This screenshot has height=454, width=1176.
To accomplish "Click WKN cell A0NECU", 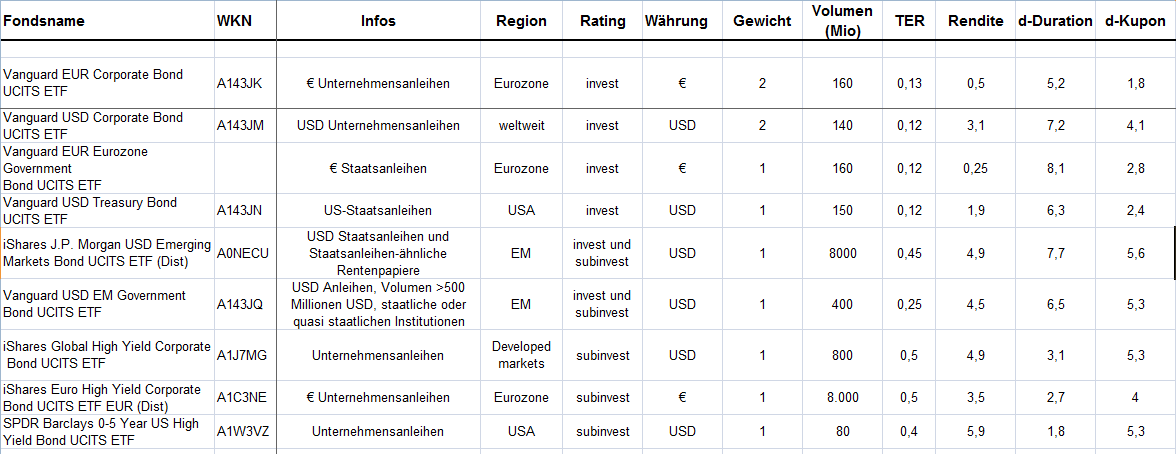I will 243,253.
